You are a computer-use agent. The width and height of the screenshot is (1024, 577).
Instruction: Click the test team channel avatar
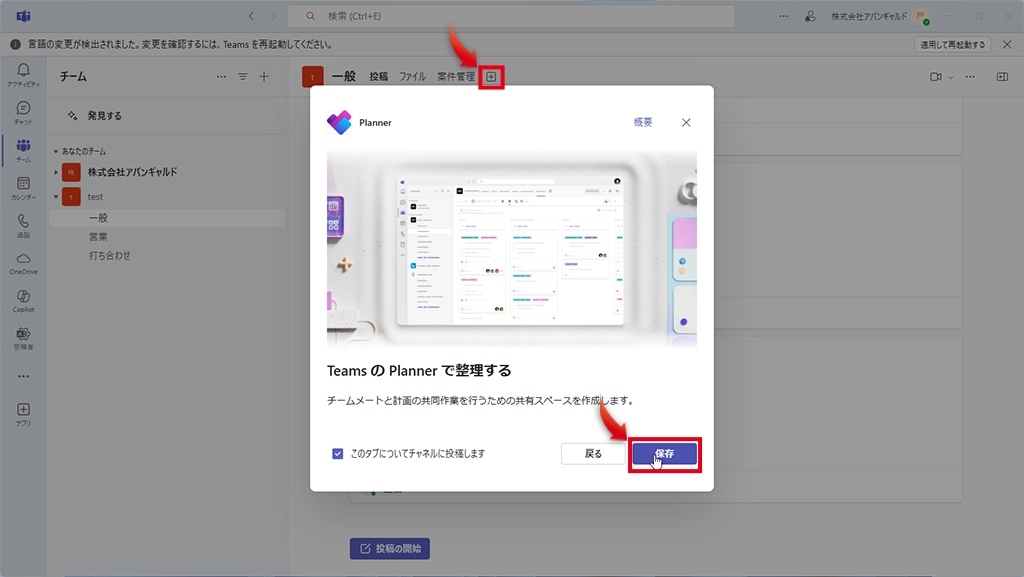click(313, 77)
